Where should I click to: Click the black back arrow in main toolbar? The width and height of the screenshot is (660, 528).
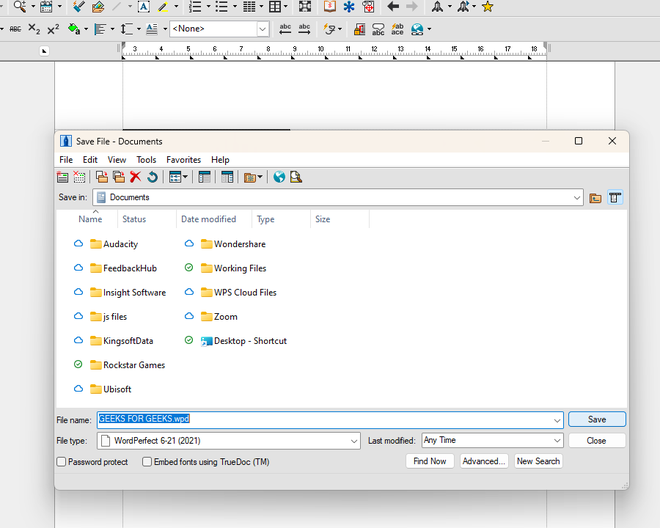pyautogui.click(x=393, y=6)
